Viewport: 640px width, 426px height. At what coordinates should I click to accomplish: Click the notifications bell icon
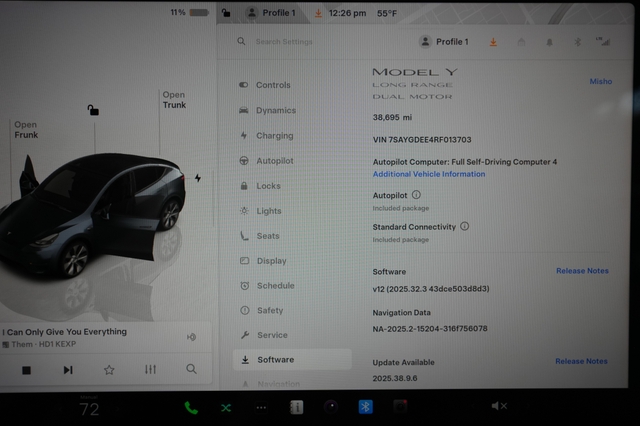[549, 42]
